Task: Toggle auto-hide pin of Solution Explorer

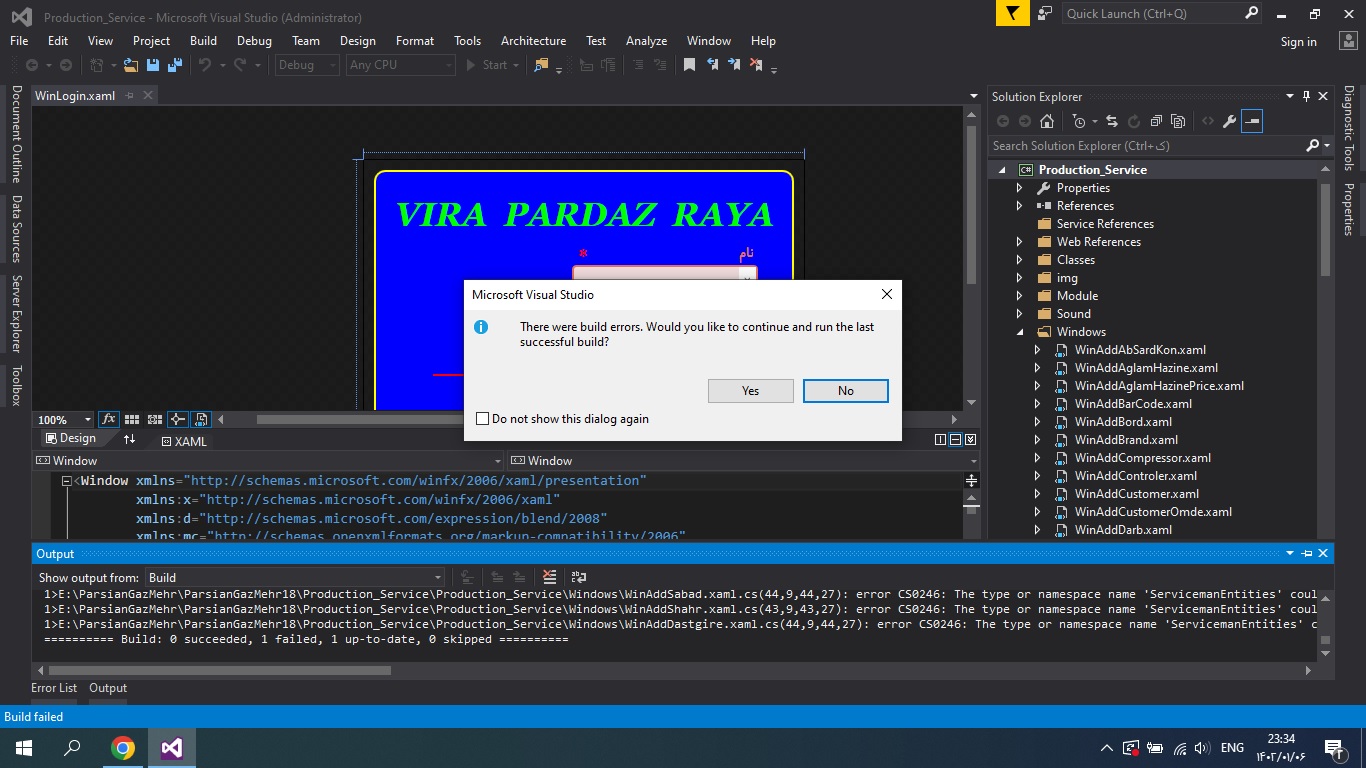Action: click(1306, 96)
